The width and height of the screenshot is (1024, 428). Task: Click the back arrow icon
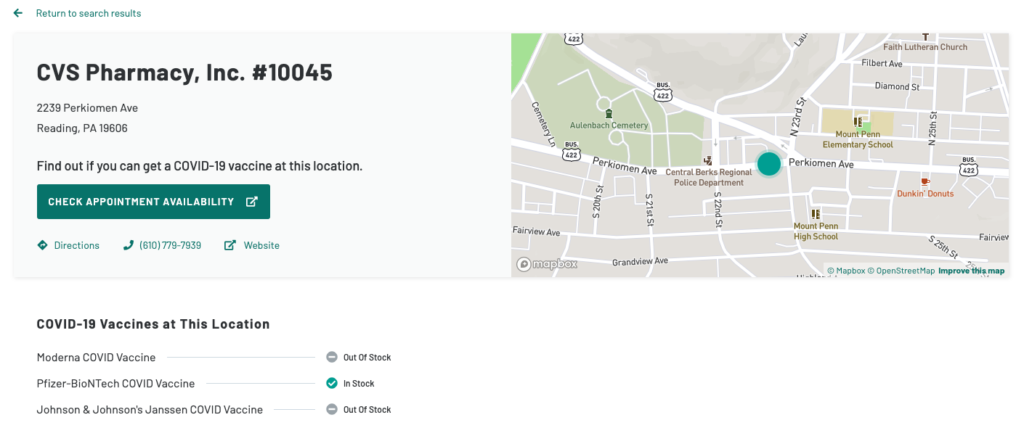(x=18, y=13)
